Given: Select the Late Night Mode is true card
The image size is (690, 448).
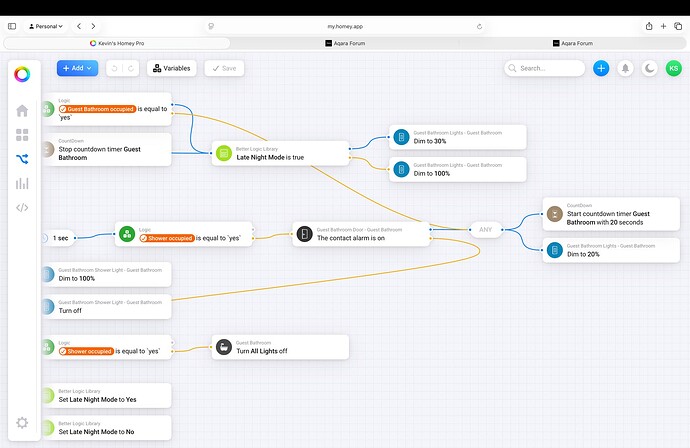Looking at the screenshot, I should click(x=279, y=153).
